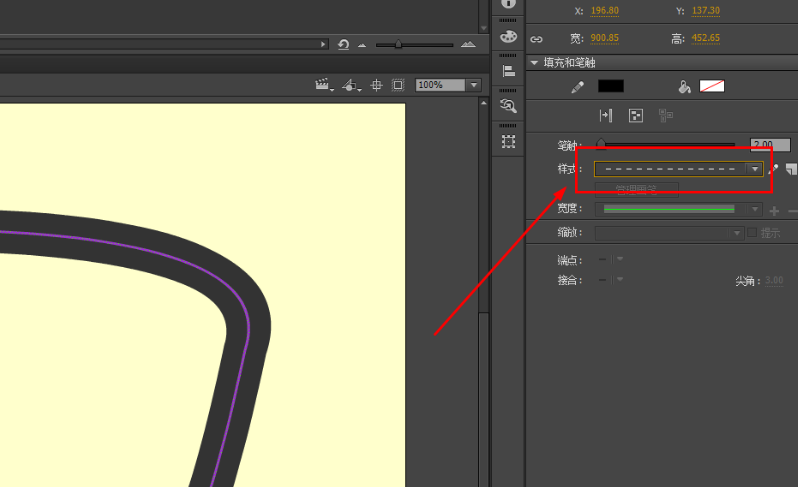Open the Edit Scene clapperboard menu
This screenshot has width=798, height=487.
tap(323, 85)
